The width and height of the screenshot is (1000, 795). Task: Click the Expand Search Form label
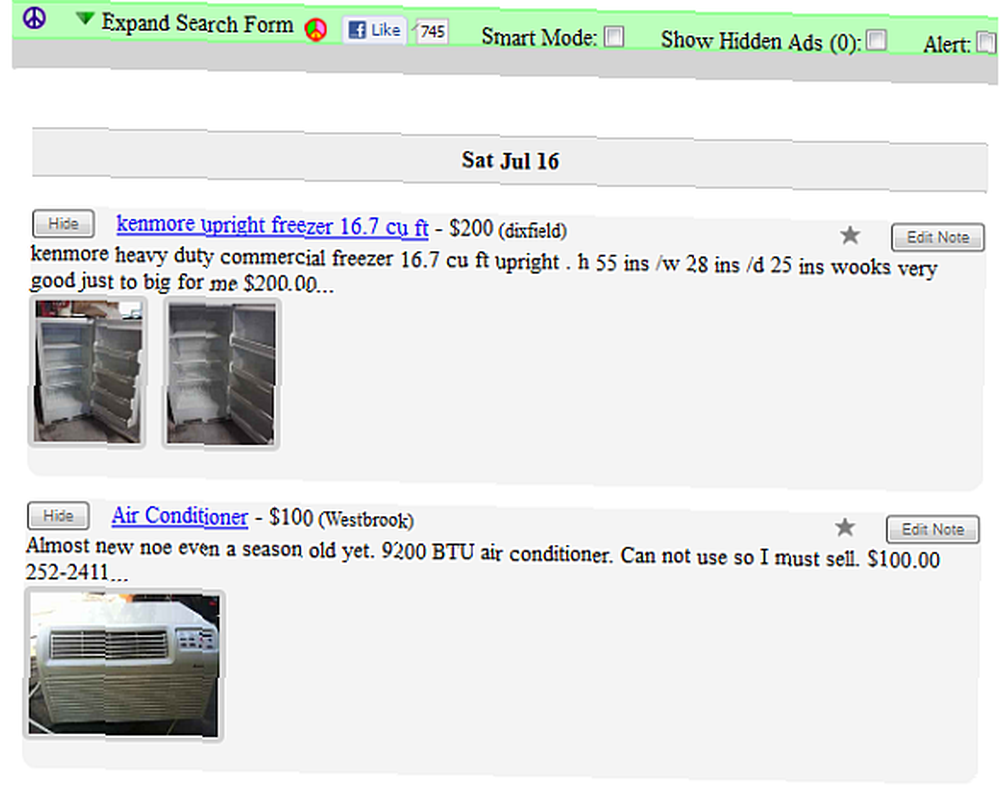tap(198, 24)
